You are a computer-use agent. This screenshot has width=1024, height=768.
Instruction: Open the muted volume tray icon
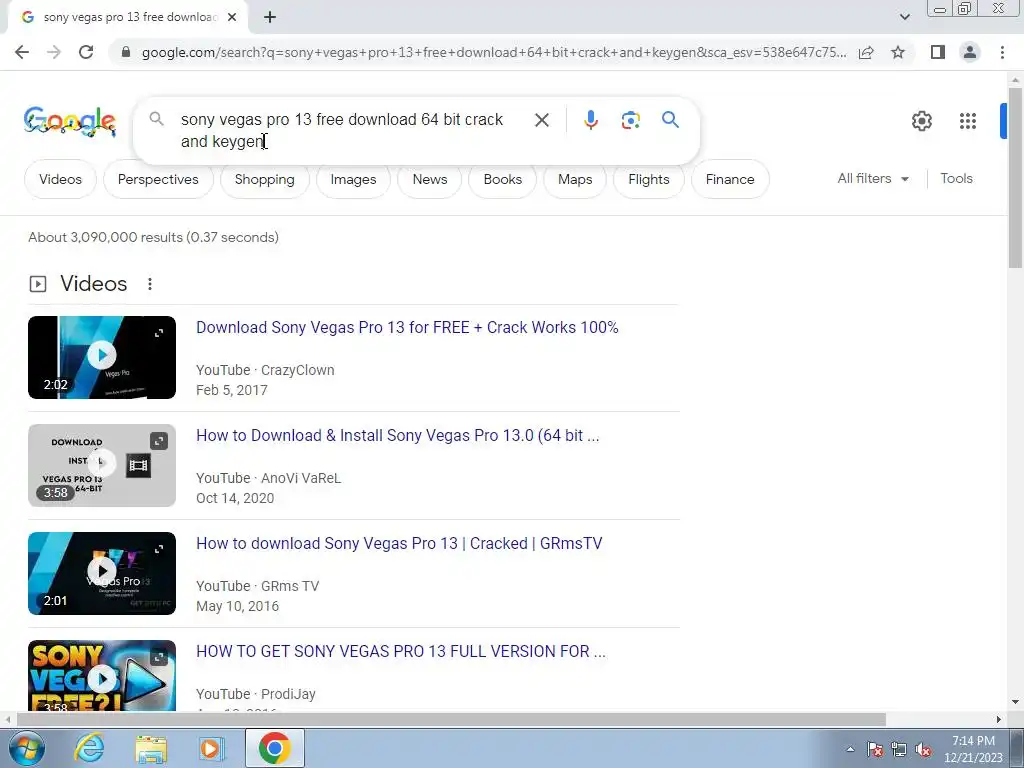923,750
